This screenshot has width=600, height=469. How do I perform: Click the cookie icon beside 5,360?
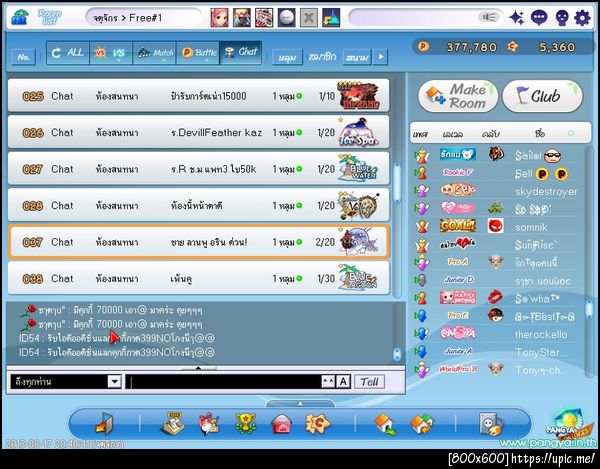pyautogui.click(x=512, y=47)
